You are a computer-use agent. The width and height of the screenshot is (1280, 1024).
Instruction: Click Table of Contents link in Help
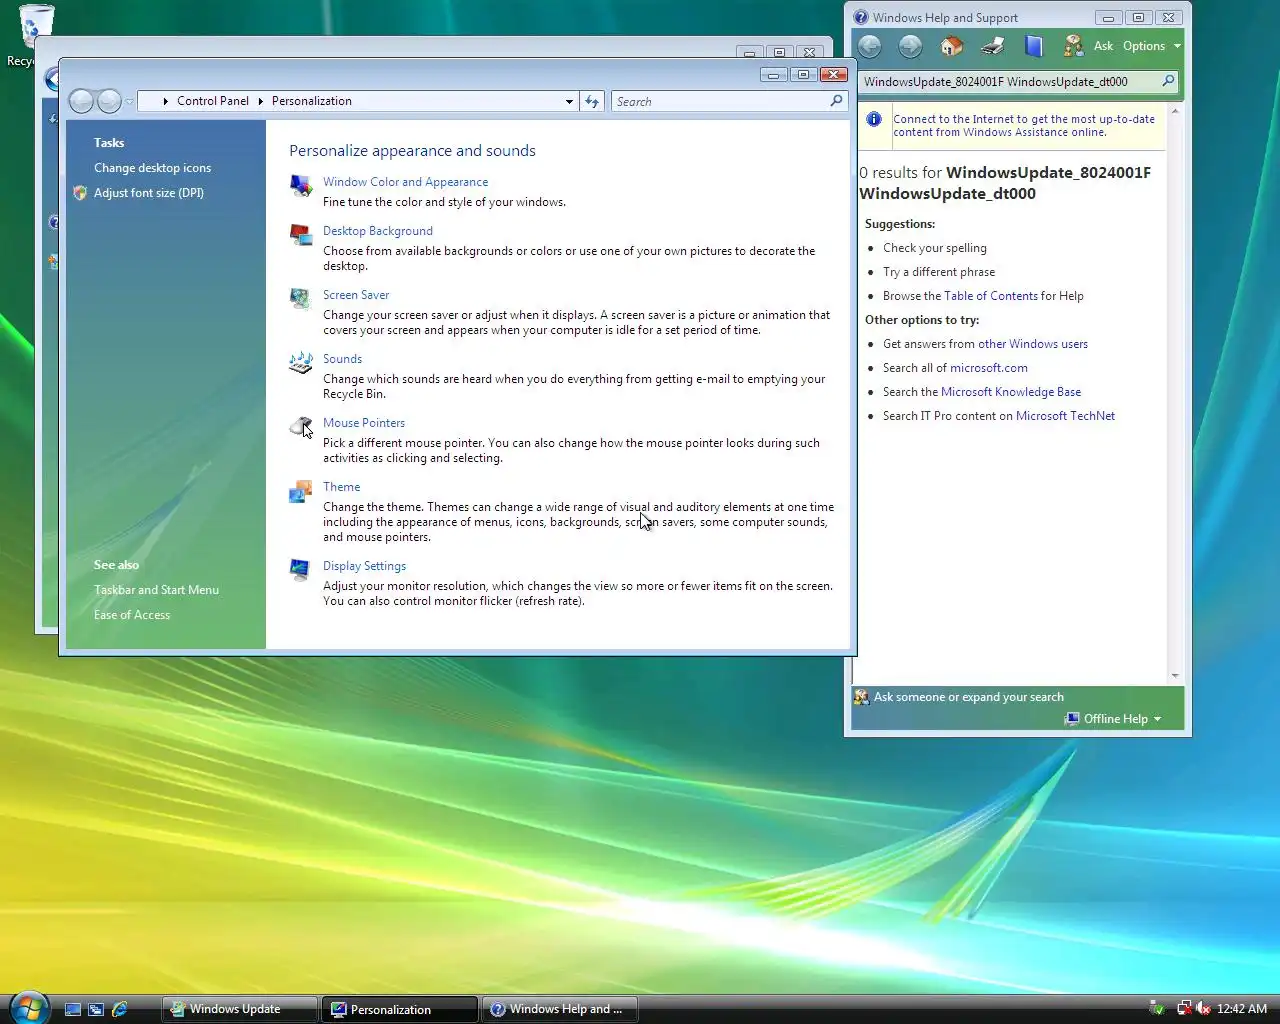click(x=991, y=296)
